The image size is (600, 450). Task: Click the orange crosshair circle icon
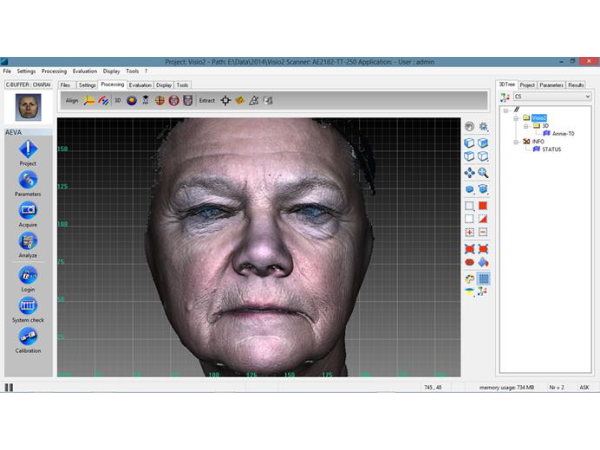pos(160,101)
